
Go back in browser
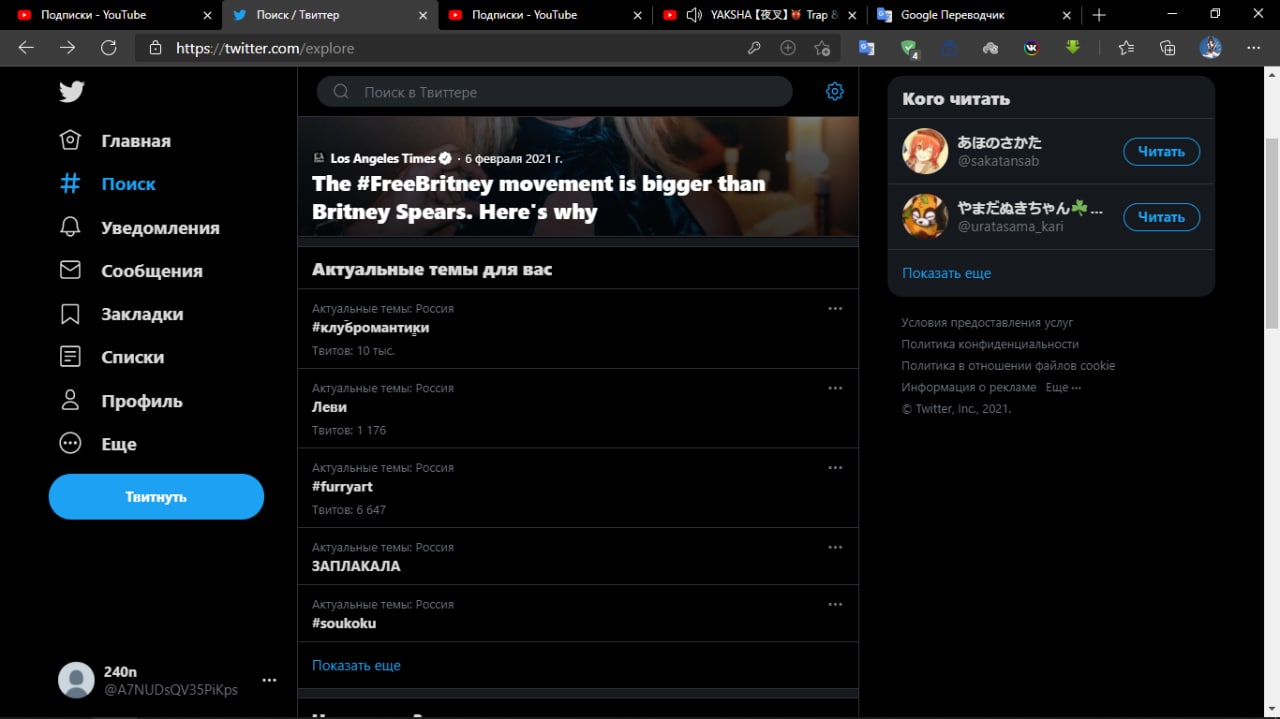pyautogui.click(x=26, y=48)
